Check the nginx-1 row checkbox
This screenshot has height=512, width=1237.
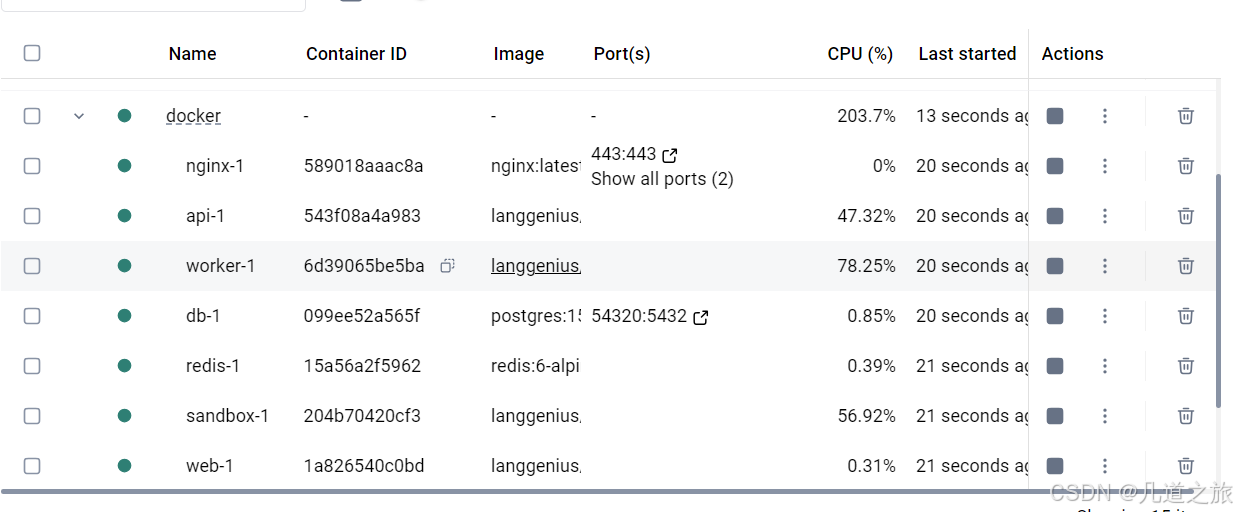point(32,166)
